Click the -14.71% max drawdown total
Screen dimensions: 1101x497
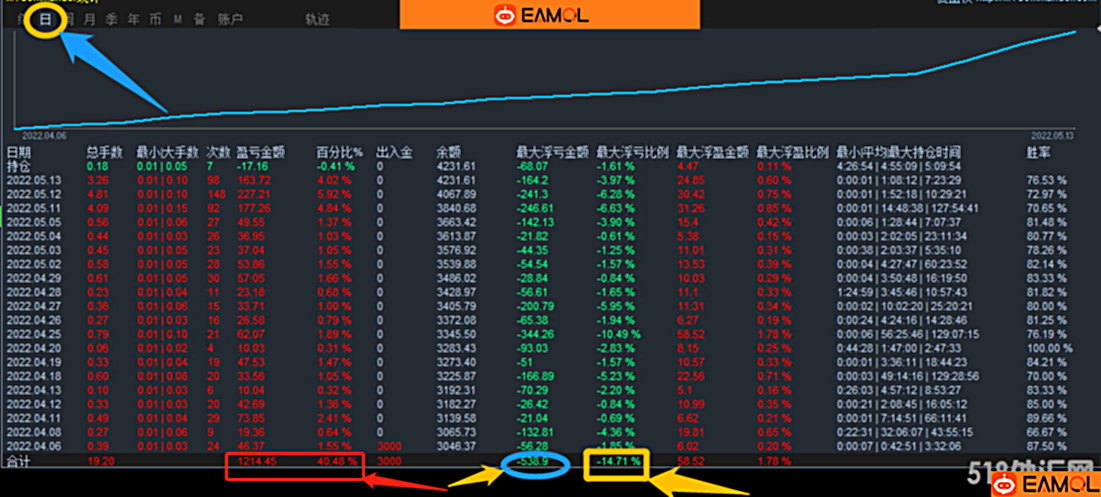coord(616,462)
